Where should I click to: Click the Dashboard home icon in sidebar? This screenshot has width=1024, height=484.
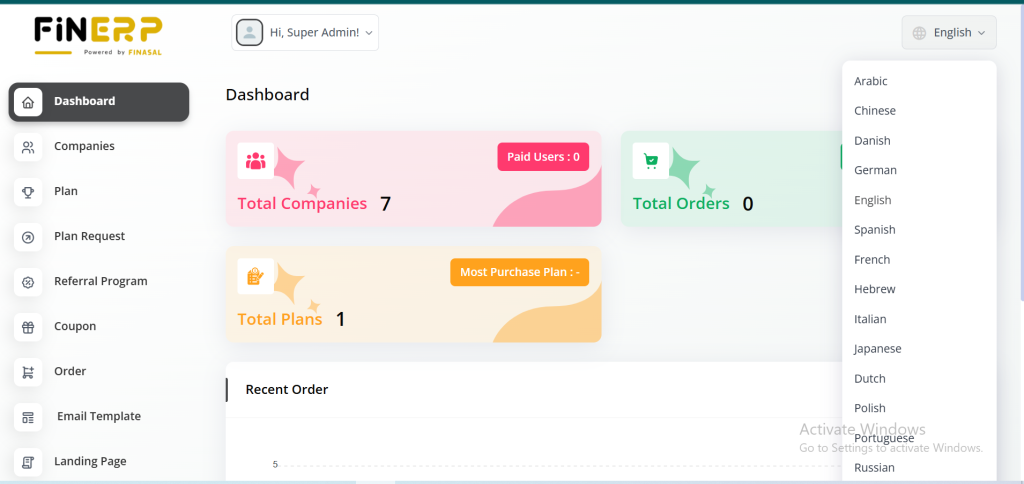(x=28, y=102)
